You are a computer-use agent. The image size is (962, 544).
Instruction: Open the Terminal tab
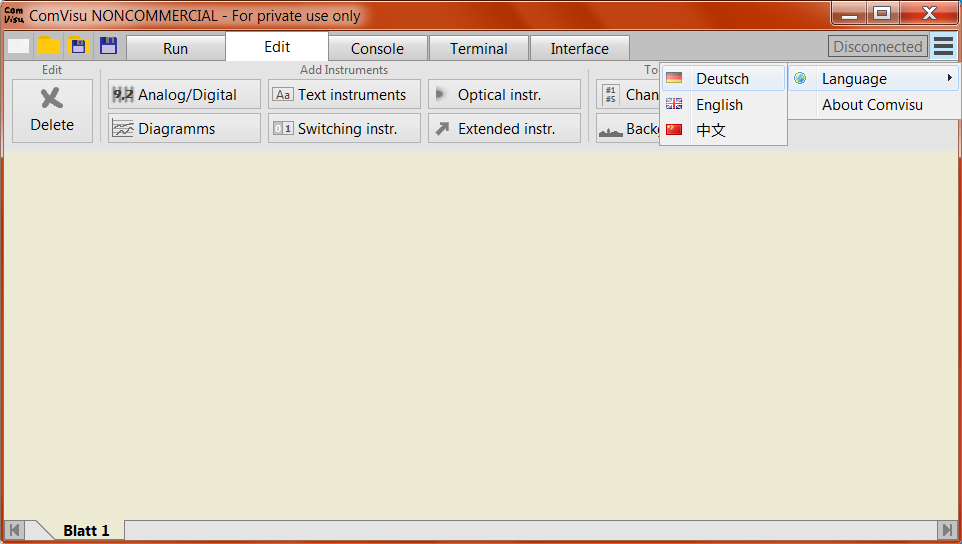pyautogui.click(x=479, y=48)
